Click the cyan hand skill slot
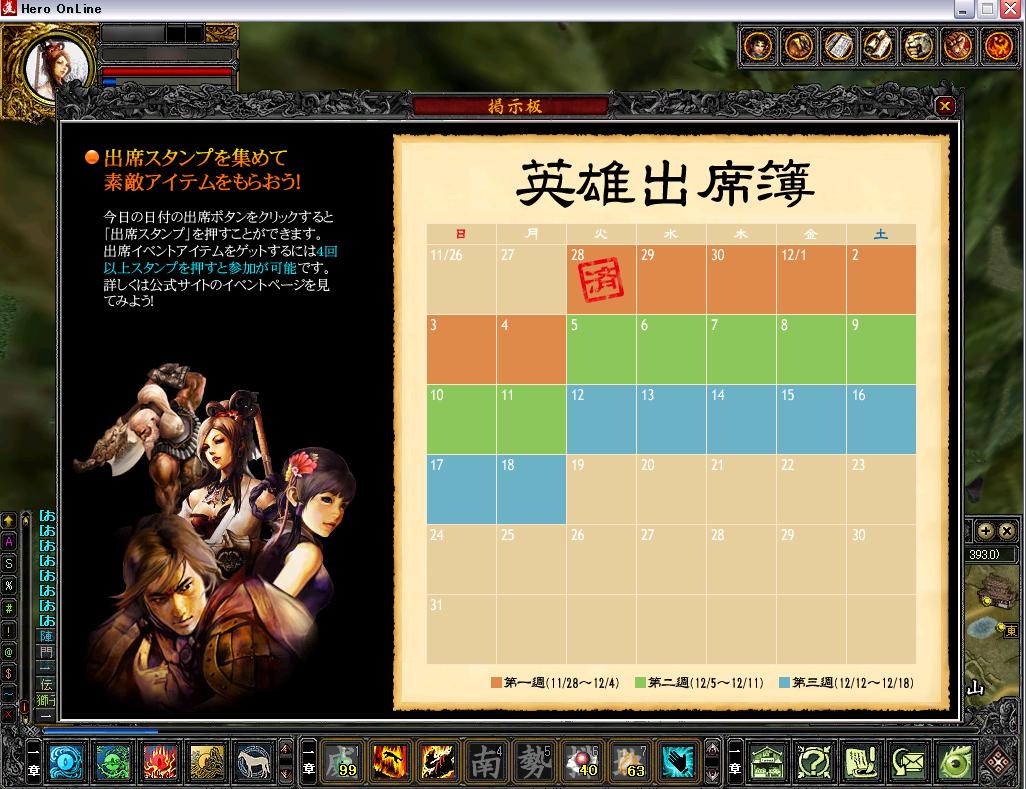Viewport: 1026px width, 789px height. 676,762
